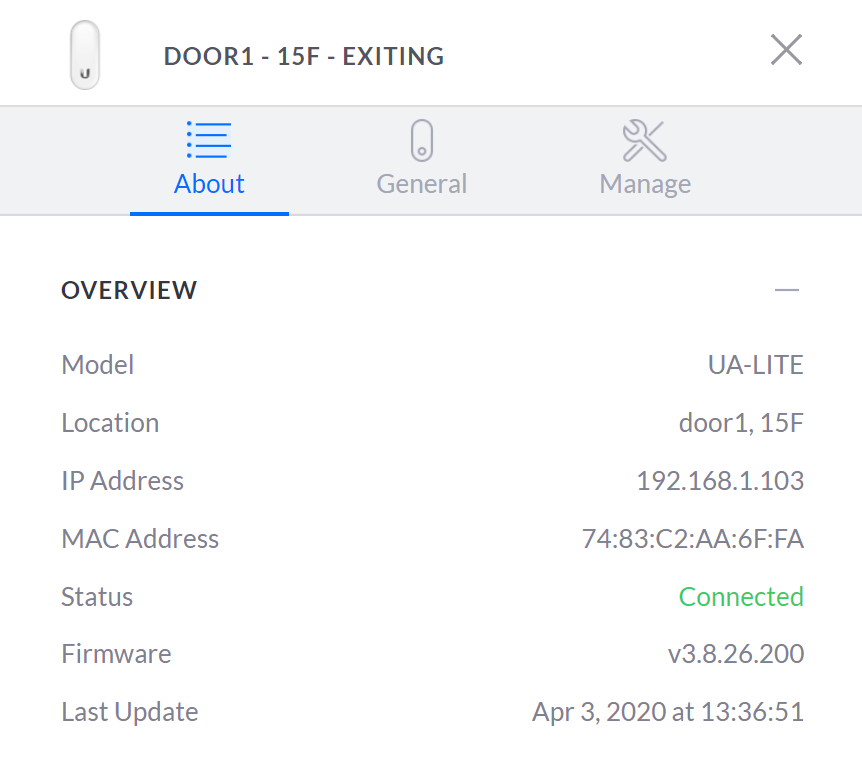Select the MAC address value
The width and height of the screenshot is (862, 779).
(693, 539)
